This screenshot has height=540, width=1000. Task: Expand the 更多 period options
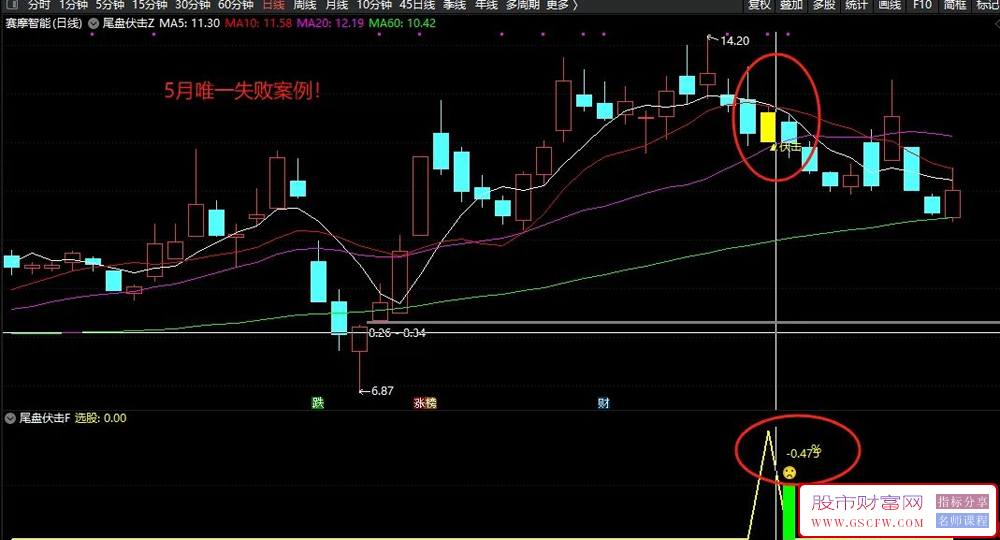pyautogui.click(x=561, y=4)
